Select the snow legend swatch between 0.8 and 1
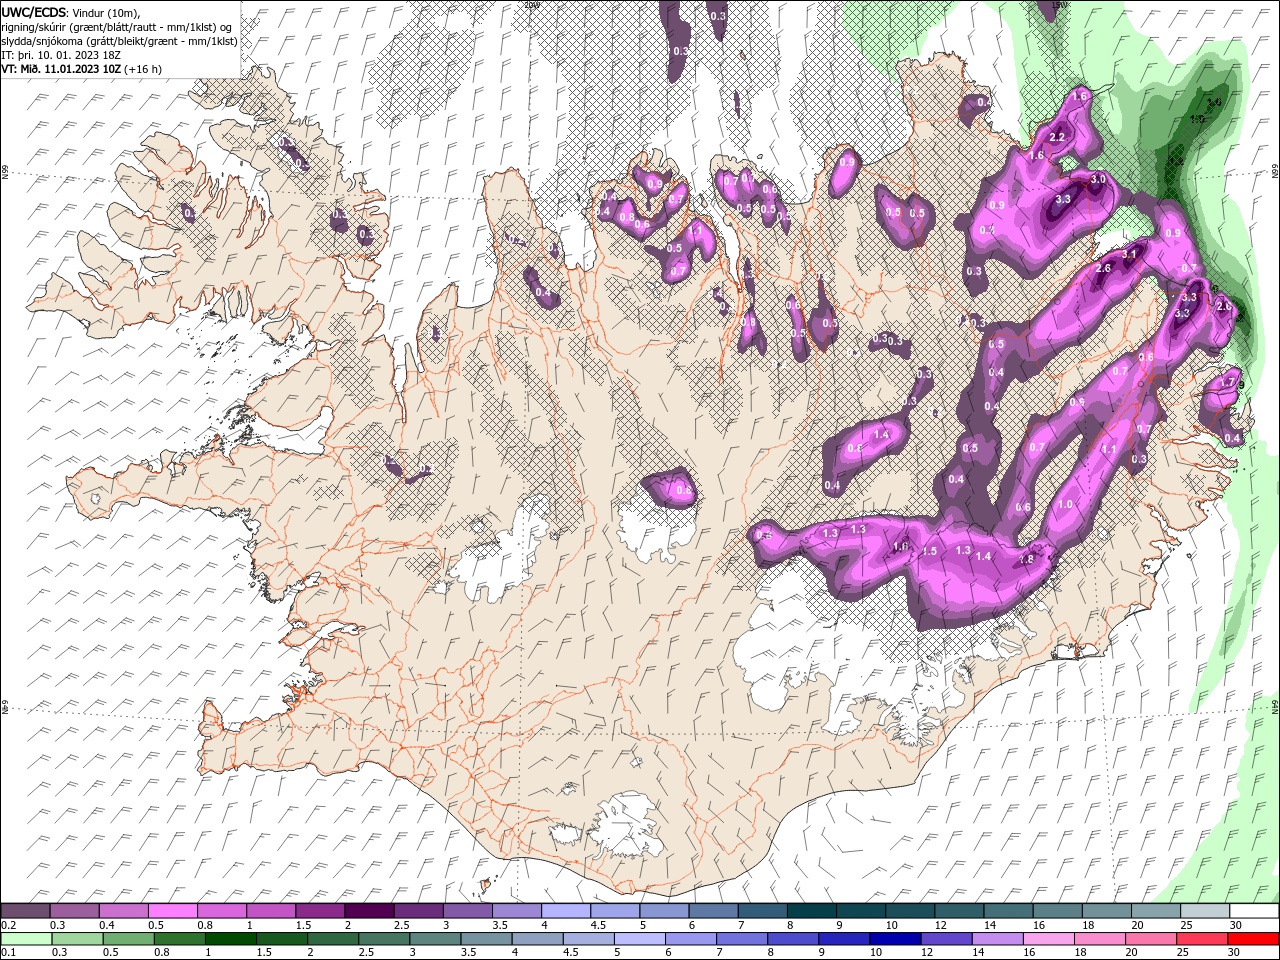This screenshot has height=960, width=1280. click(x=221, y=910)
